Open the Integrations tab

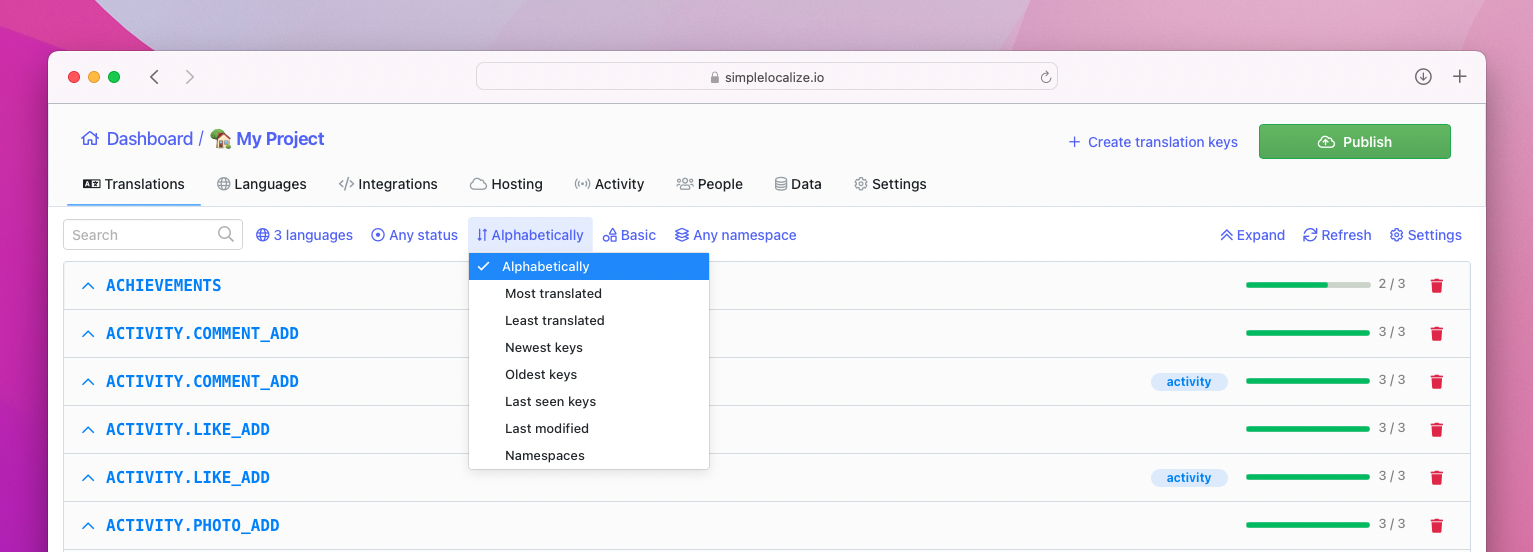(x=388, y=184)
